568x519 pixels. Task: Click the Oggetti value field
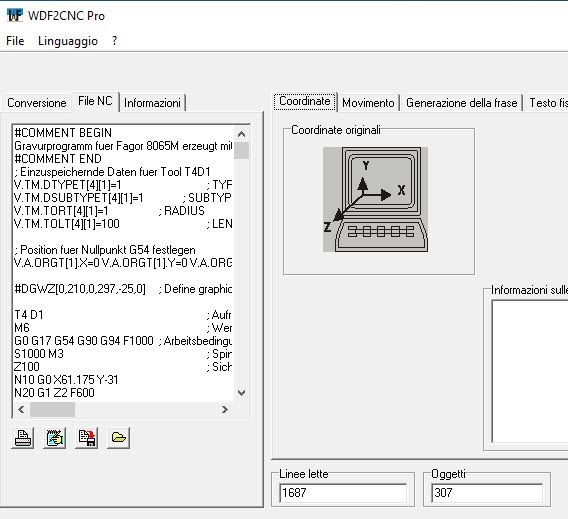coord(487,493)
